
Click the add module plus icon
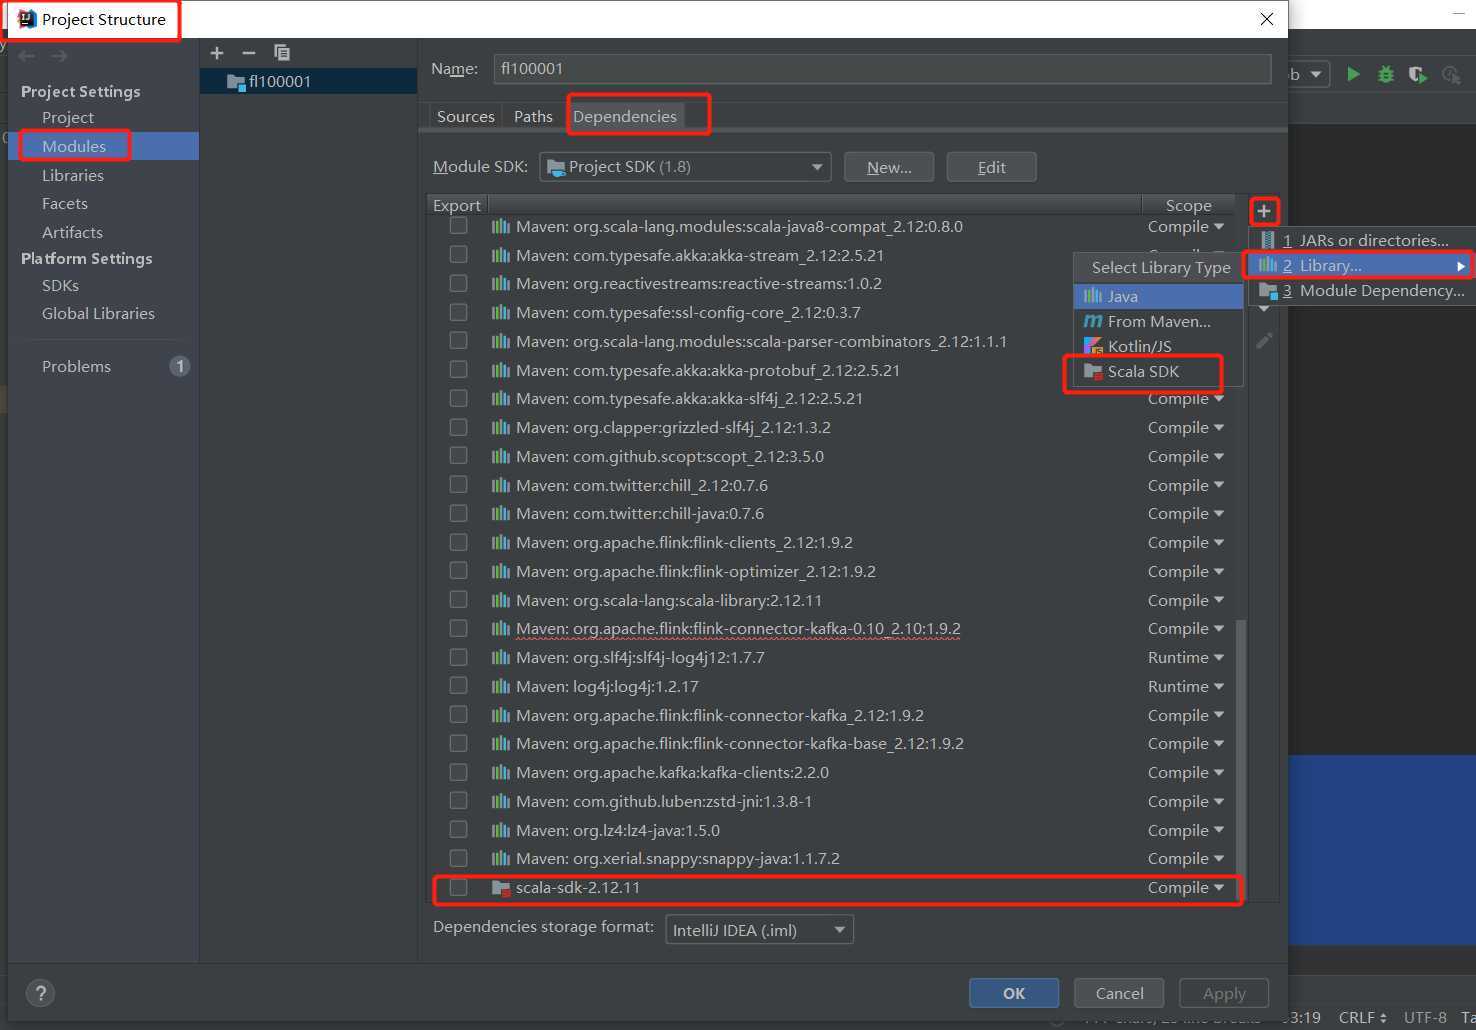217,53
